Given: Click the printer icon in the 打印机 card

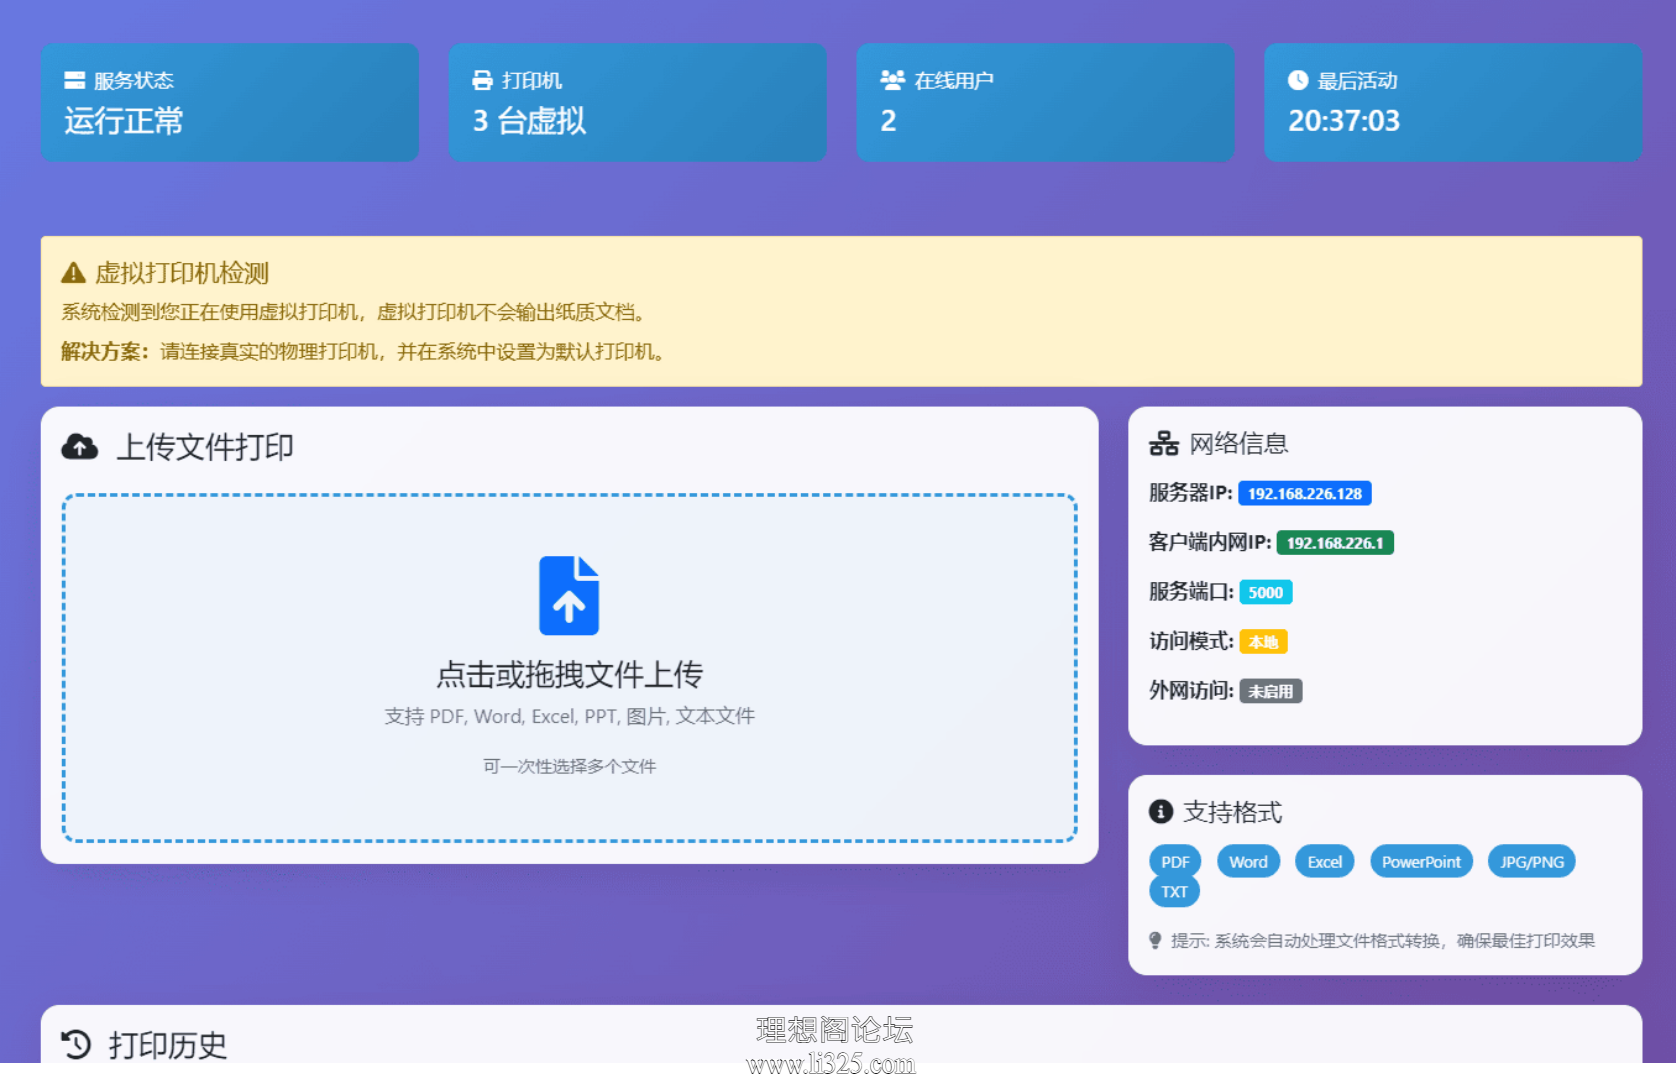Looking at the screenshot, I should click(x=483, y=80).
